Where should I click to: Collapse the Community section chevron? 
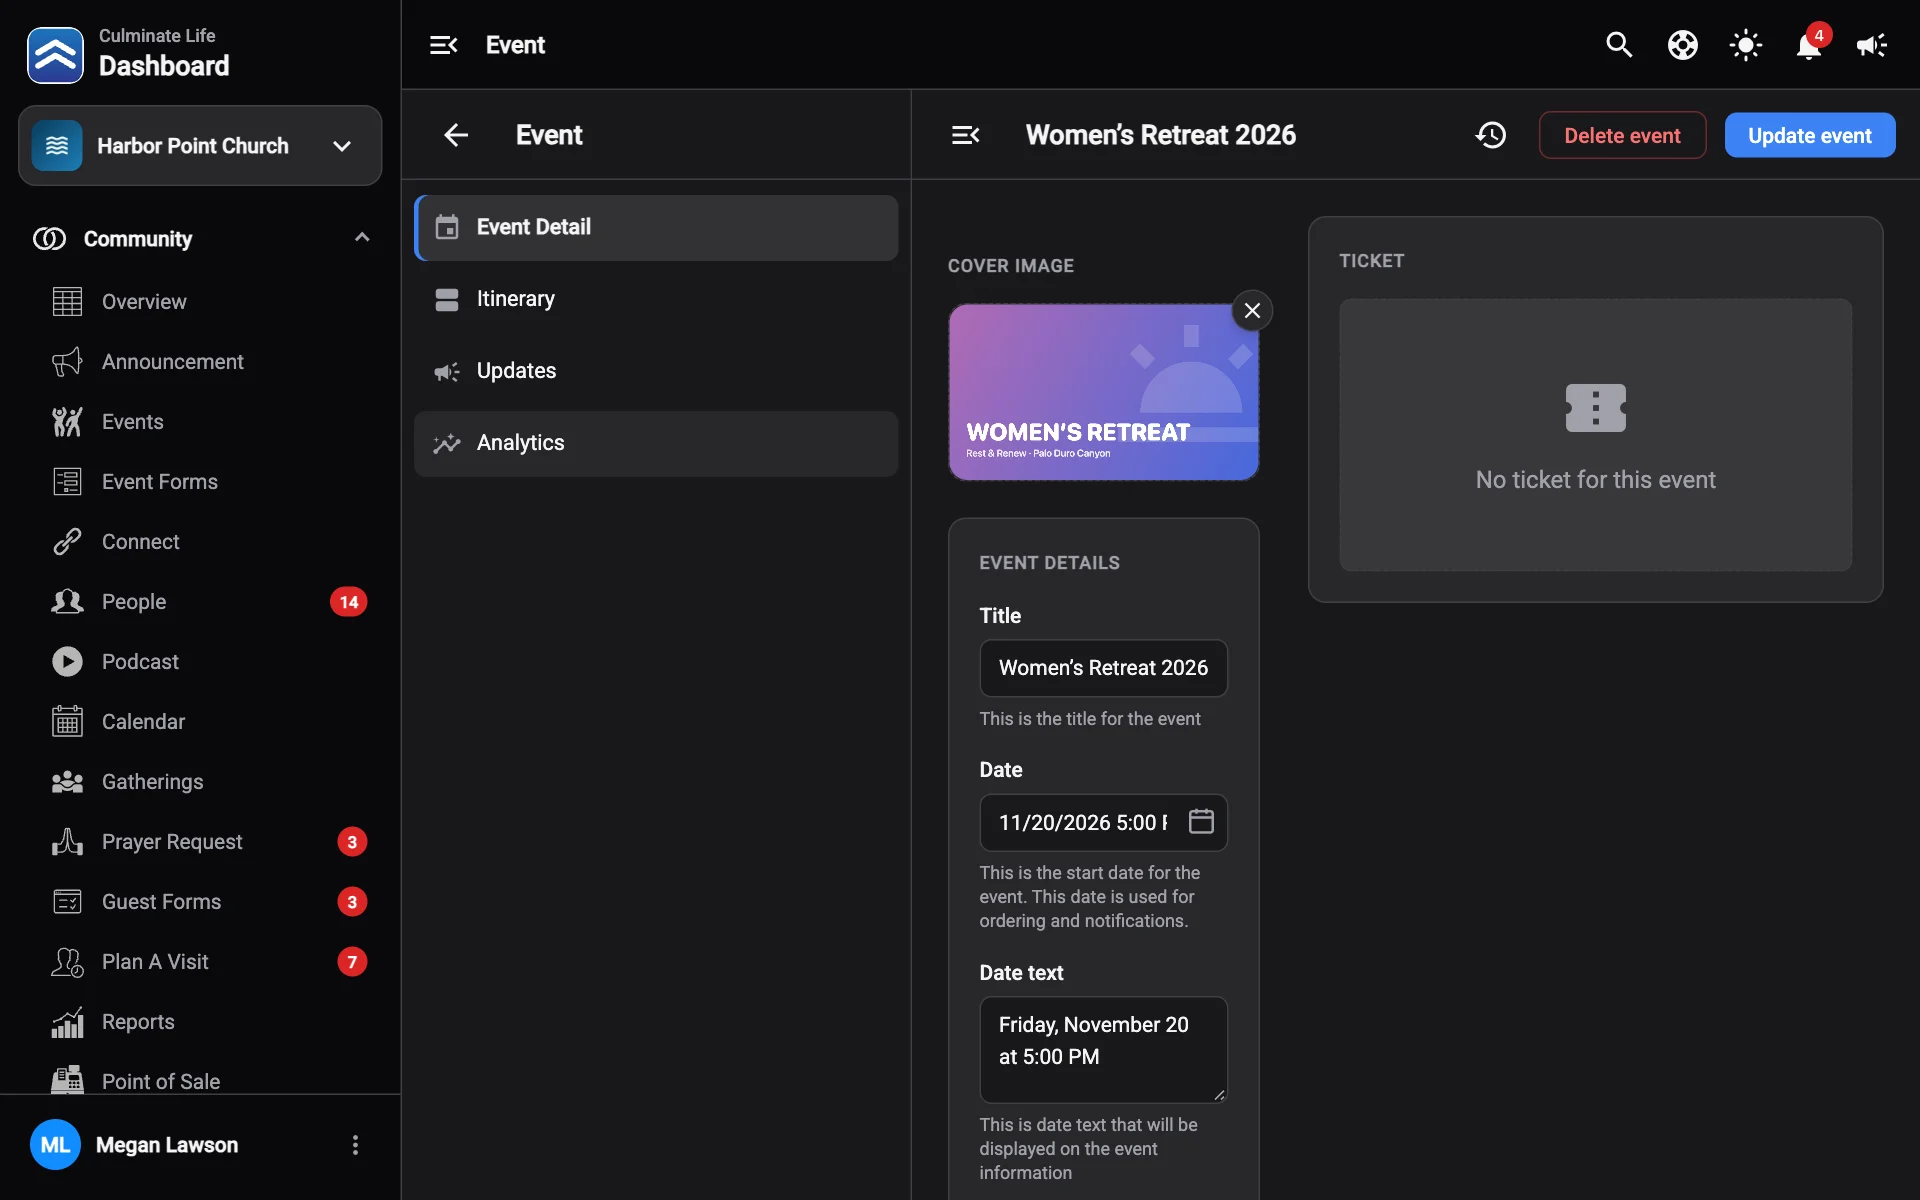pyautogui.click(x=362, y=238)
